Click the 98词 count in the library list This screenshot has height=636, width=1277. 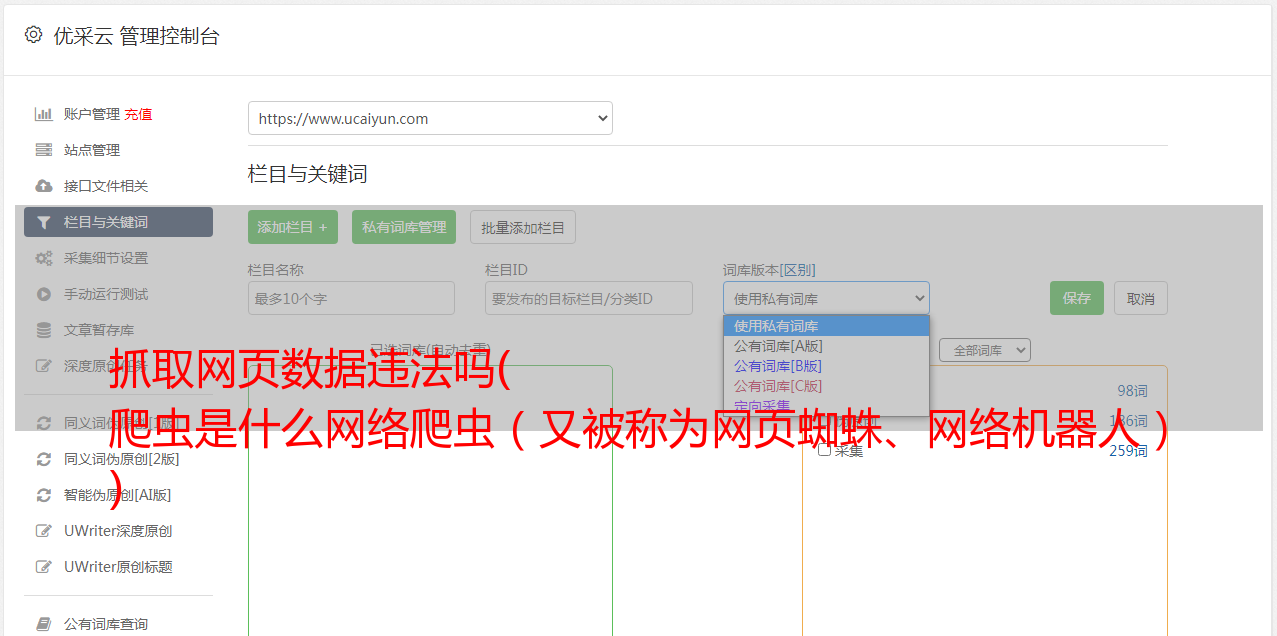point(1132,391)
